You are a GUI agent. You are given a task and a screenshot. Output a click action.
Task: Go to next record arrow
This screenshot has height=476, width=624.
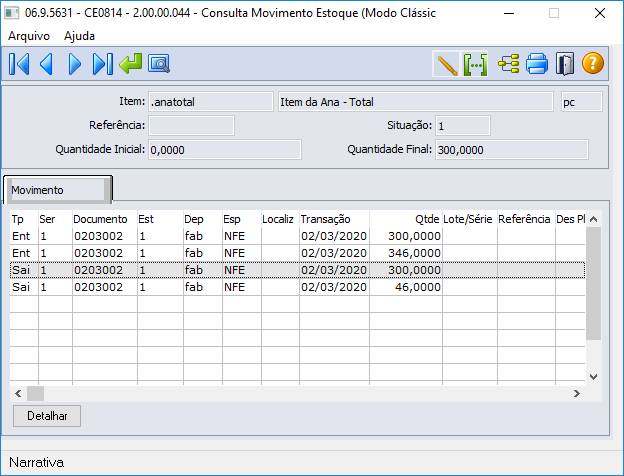(x=74, y=64)
